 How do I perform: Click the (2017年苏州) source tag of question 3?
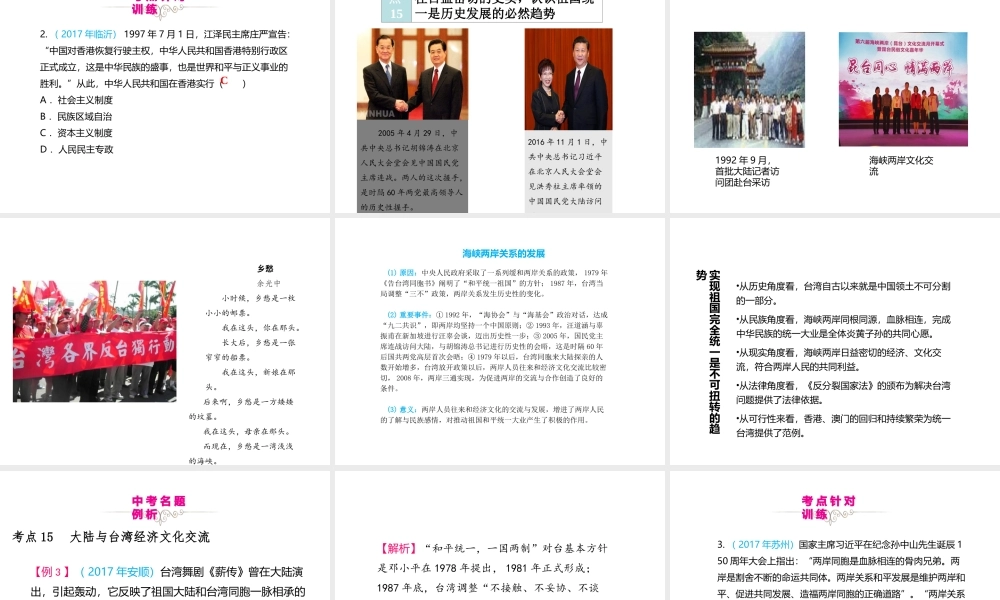tap(762, 545)
